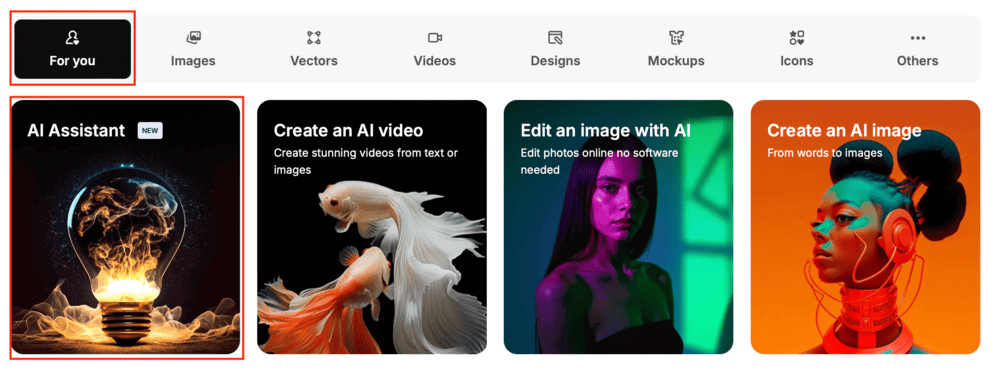Click the Images photo stack icon

tap(193, 38)
